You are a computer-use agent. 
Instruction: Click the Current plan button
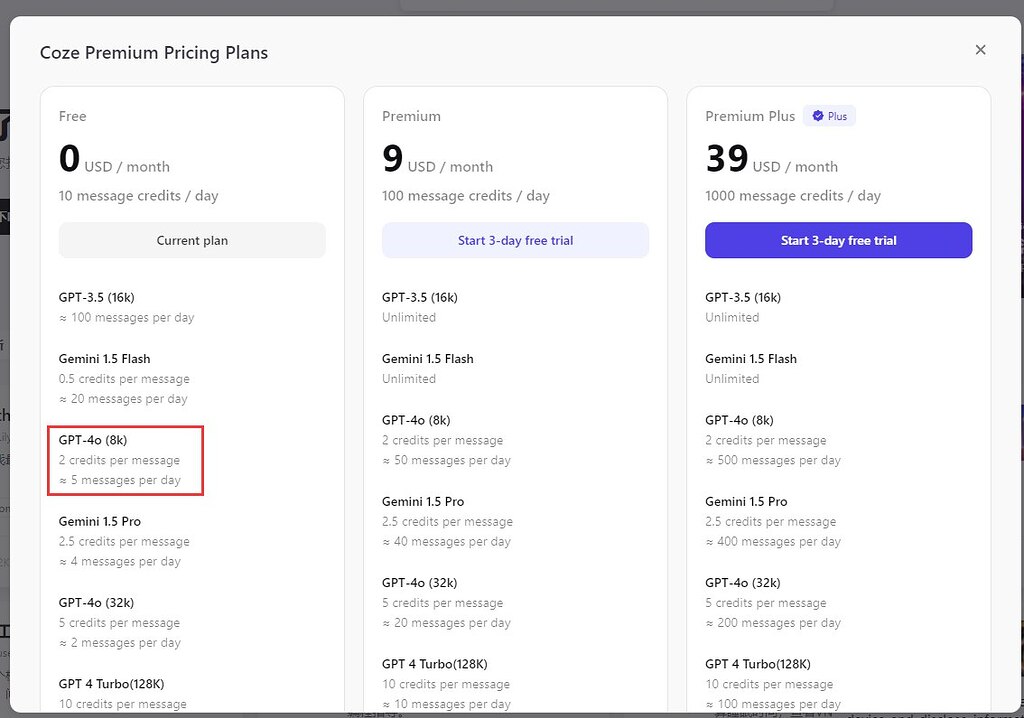pos(192,240)
